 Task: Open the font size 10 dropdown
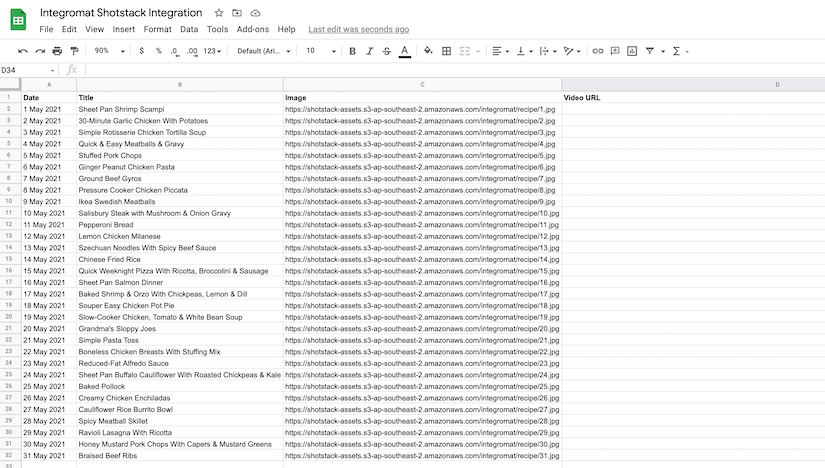click(320, 51)
